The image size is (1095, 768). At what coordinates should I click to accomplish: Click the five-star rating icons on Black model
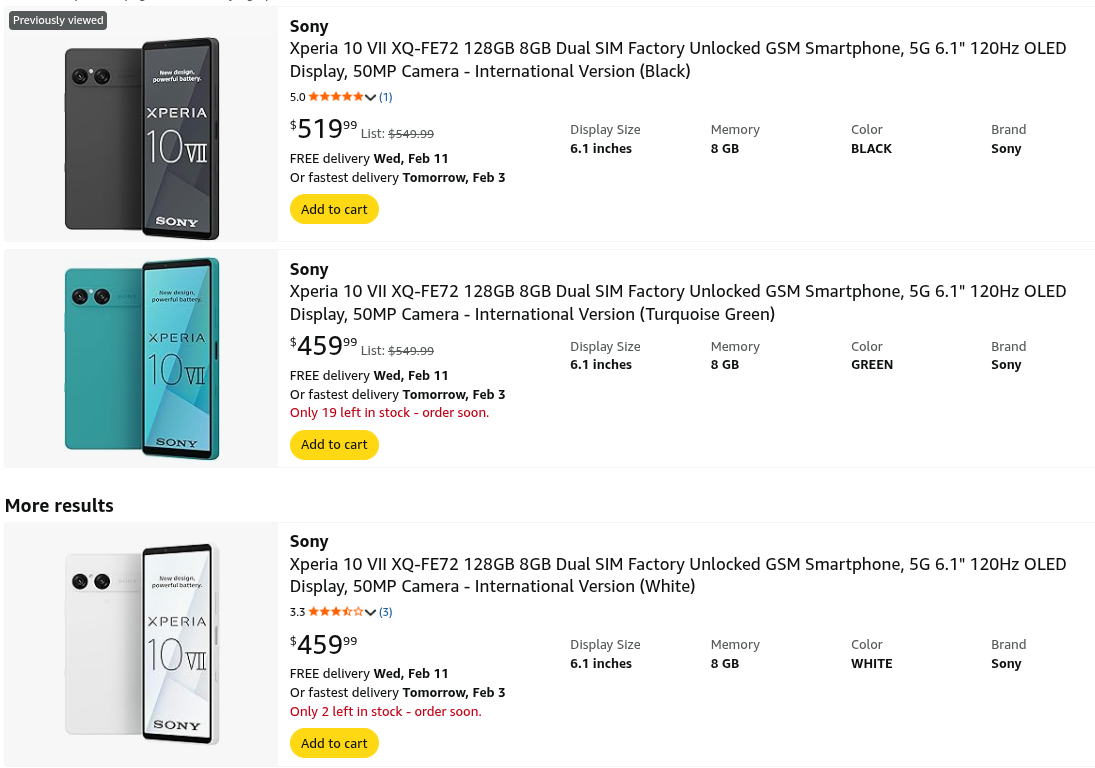tap(336, 97)
